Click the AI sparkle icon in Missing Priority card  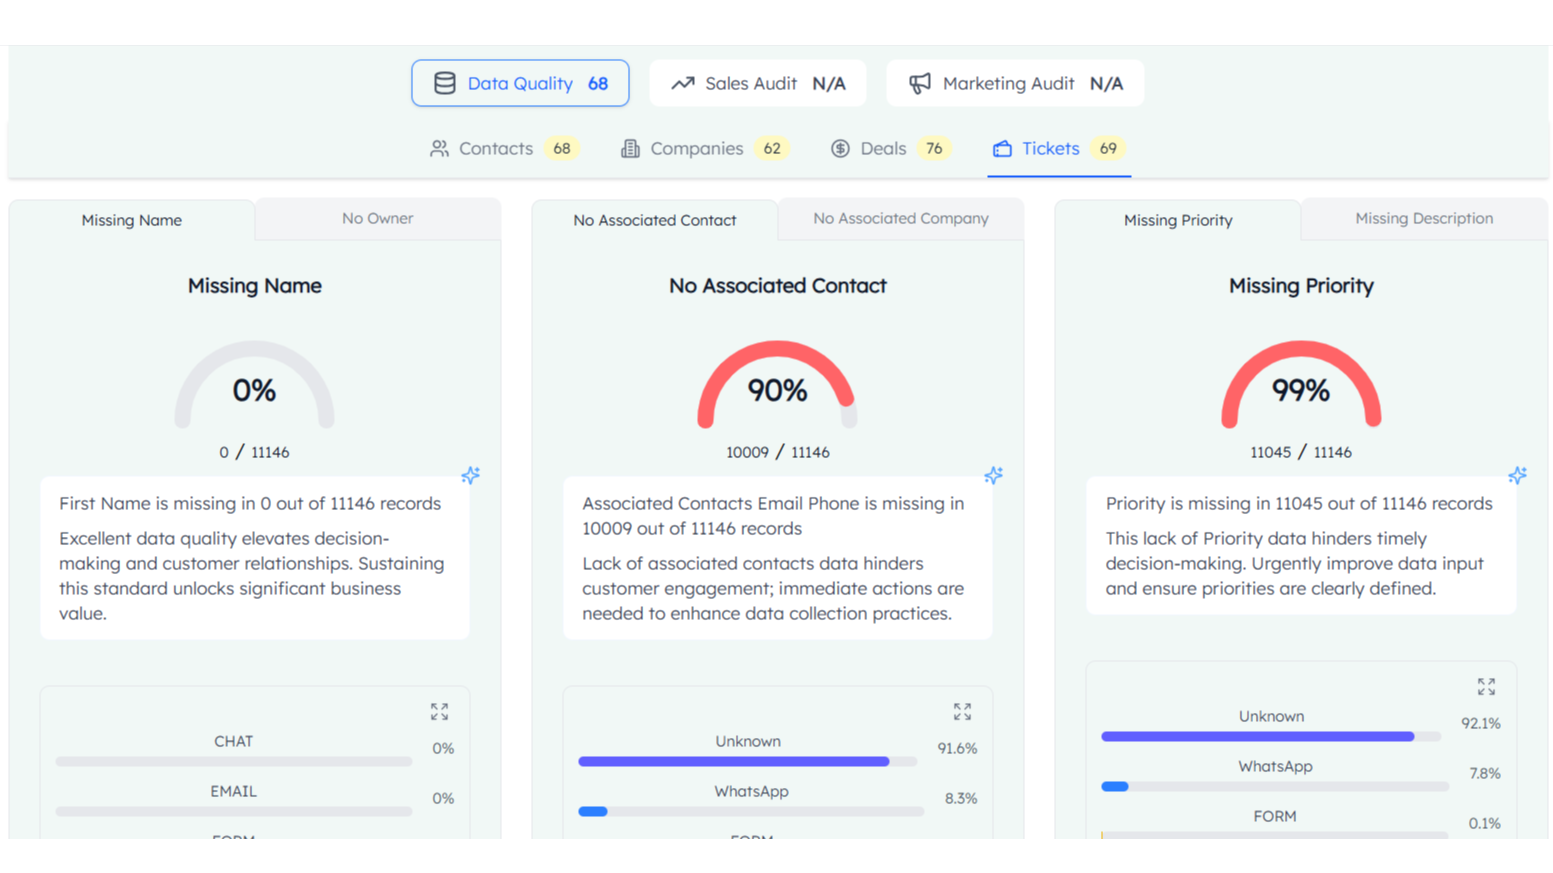pyautogui.click(x=1517, y=475)
